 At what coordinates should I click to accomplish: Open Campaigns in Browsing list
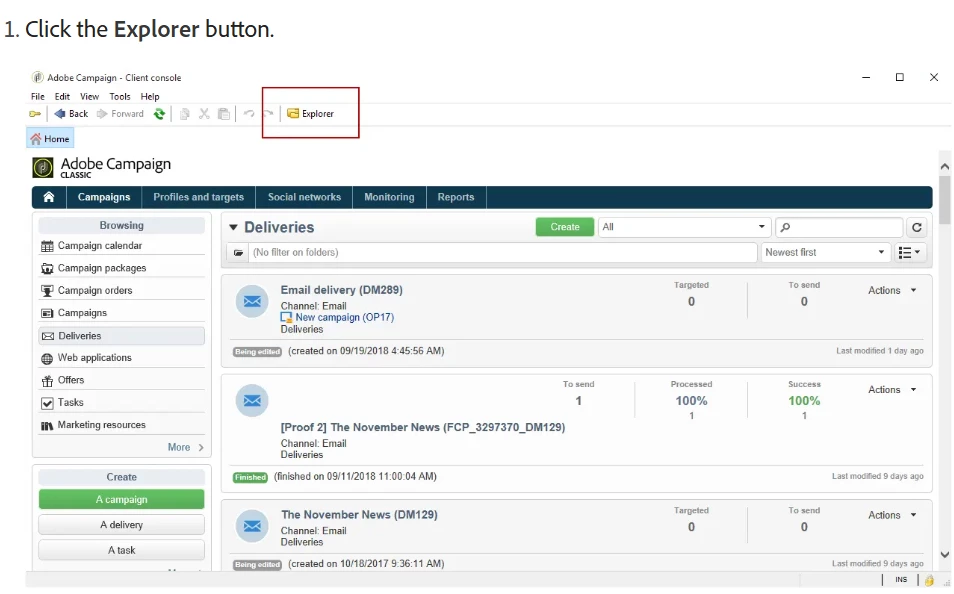click(x=122, y=313)
